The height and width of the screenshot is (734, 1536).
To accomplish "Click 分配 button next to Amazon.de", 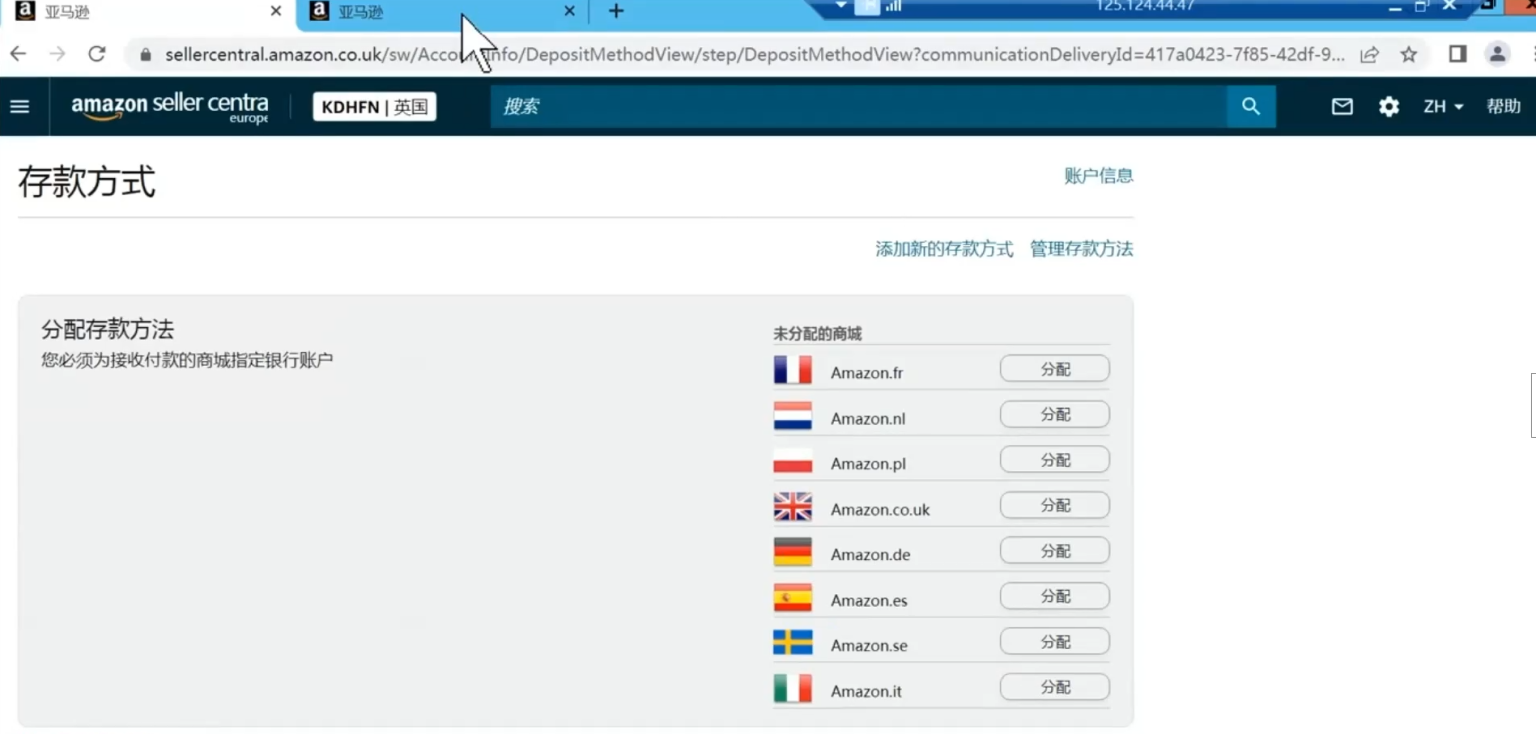I will [1054, 551].
